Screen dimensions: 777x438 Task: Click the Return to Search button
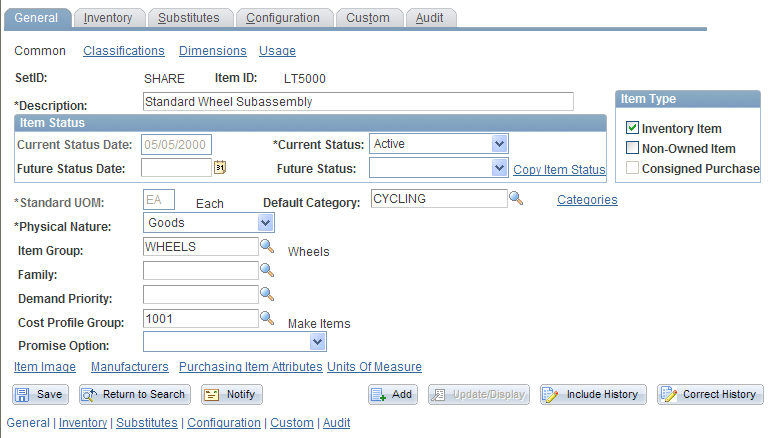135,394
